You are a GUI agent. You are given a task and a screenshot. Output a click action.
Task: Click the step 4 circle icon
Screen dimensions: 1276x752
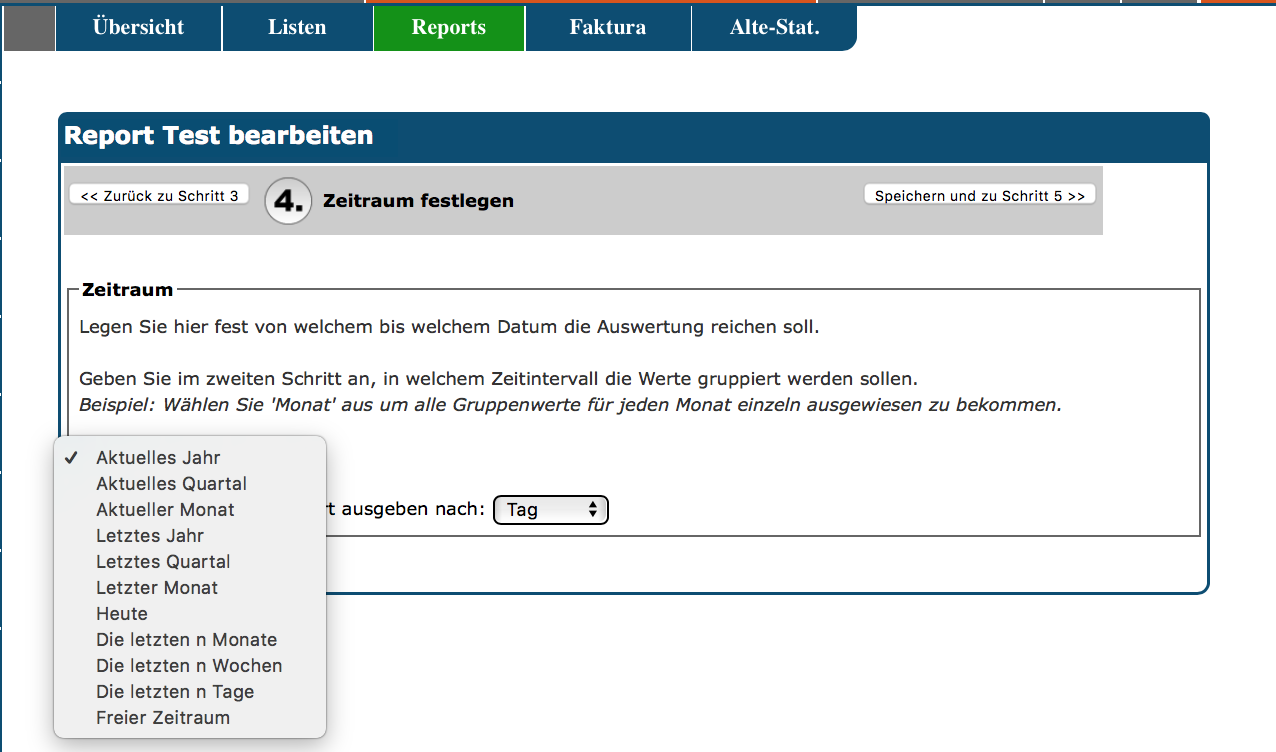[288, 201]
